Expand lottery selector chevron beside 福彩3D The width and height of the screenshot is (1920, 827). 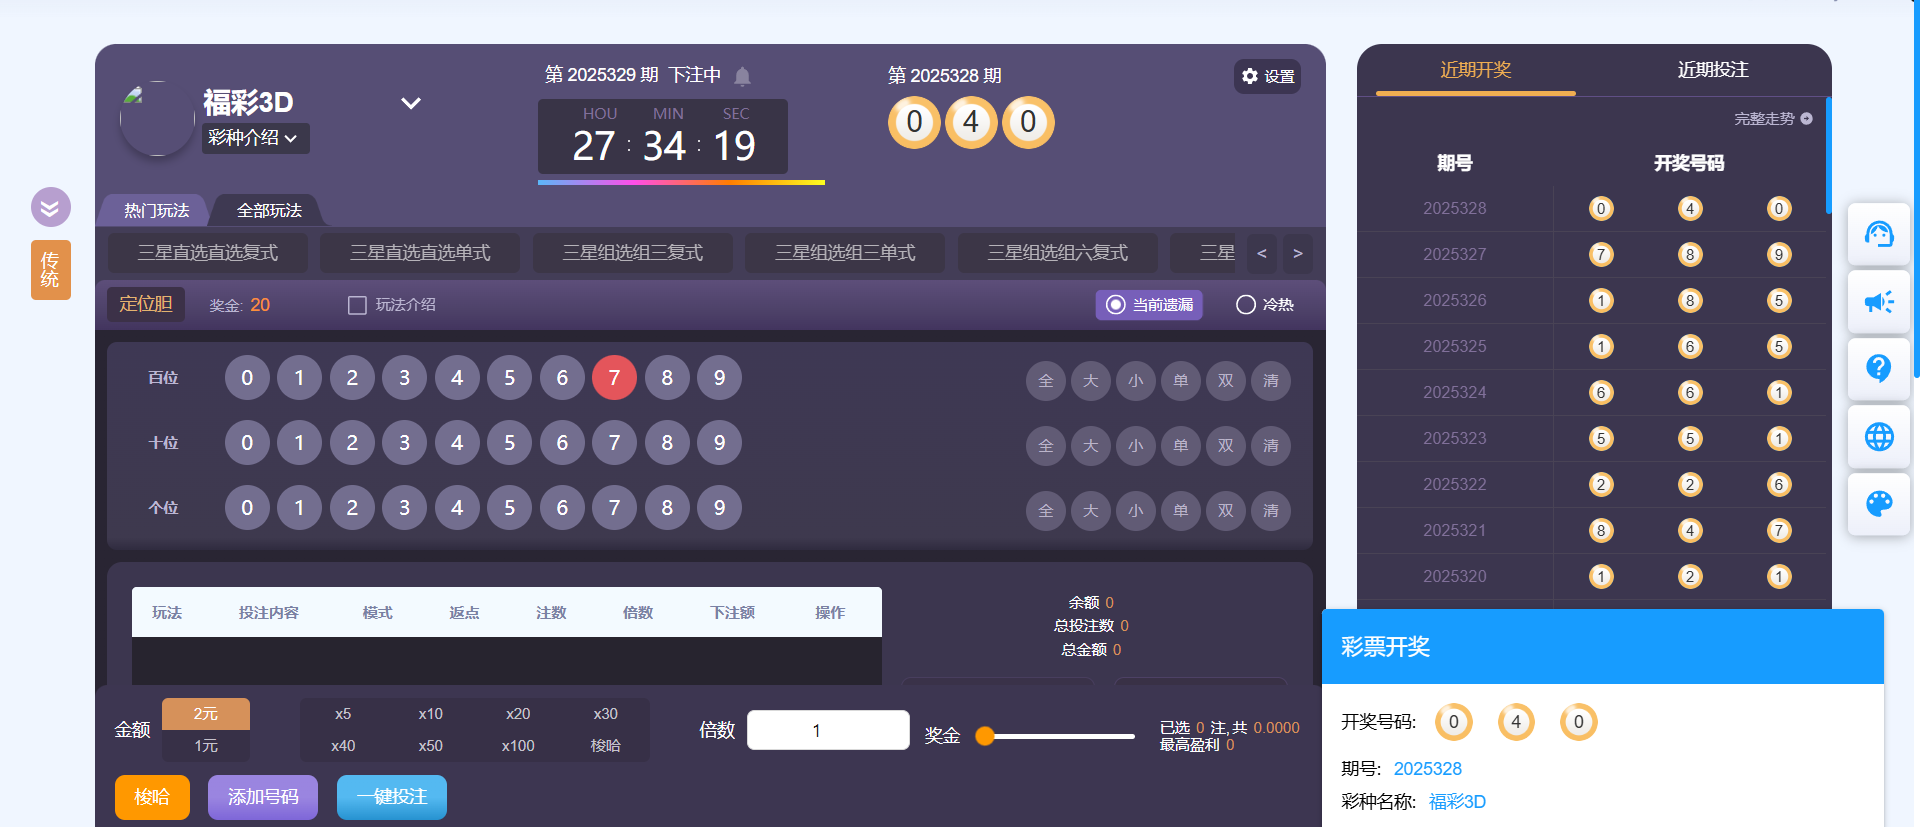pyautogui.click(x=410, y=103)
